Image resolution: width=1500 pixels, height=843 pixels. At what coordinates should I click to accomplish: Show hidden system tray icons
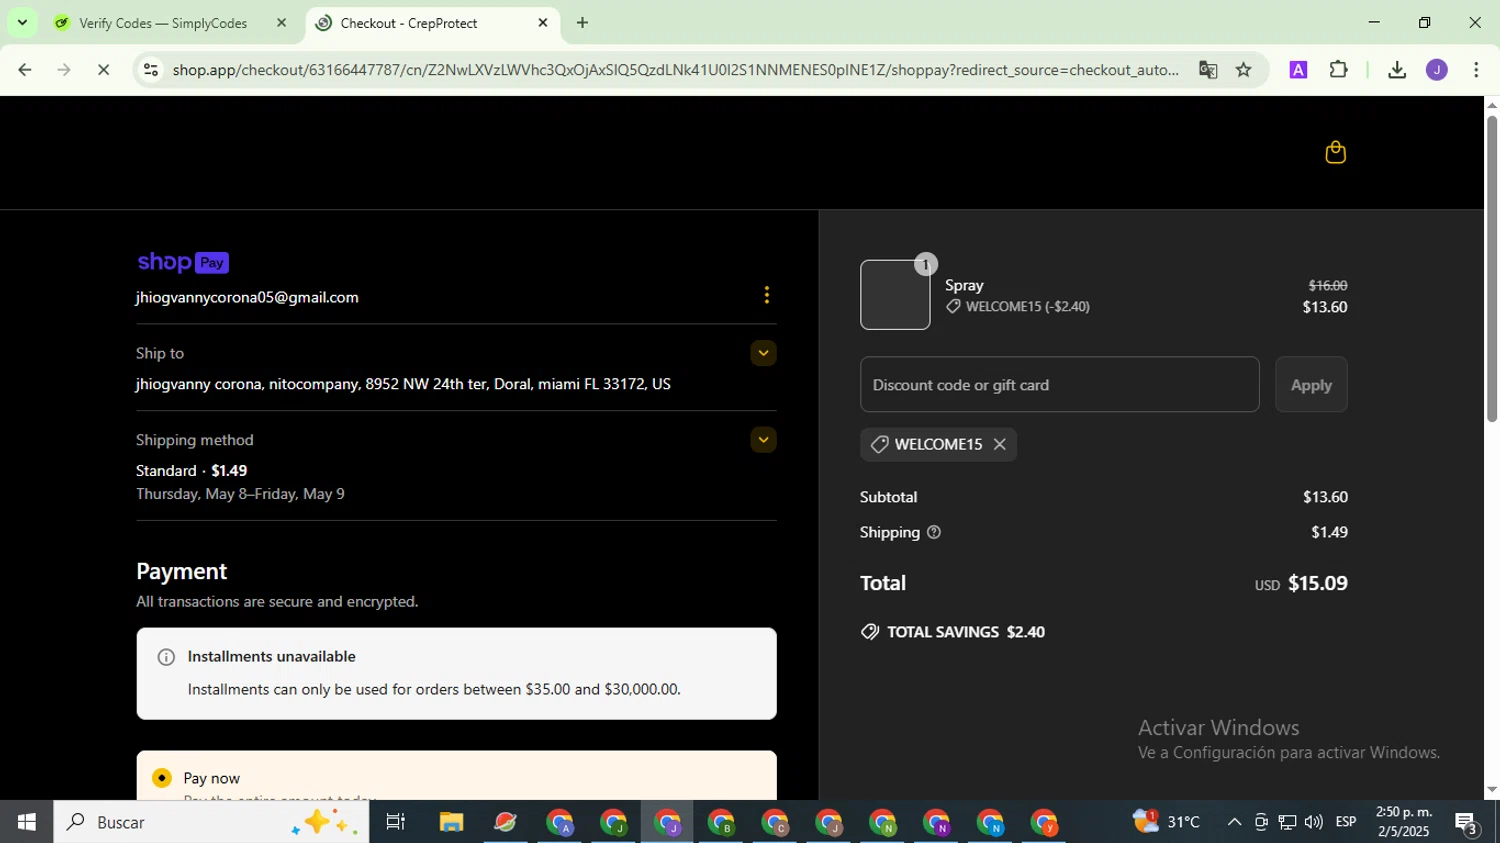coord(1234,822)
